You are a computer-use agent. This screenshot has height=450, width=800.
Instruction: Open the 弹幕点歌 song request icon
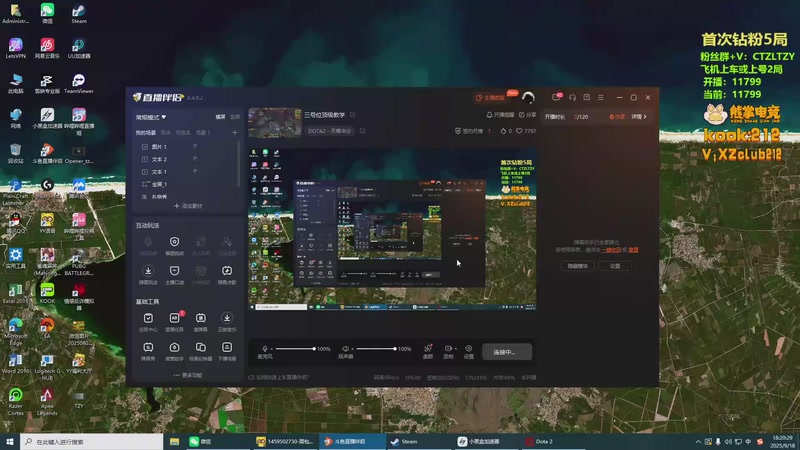pos(227,274)
